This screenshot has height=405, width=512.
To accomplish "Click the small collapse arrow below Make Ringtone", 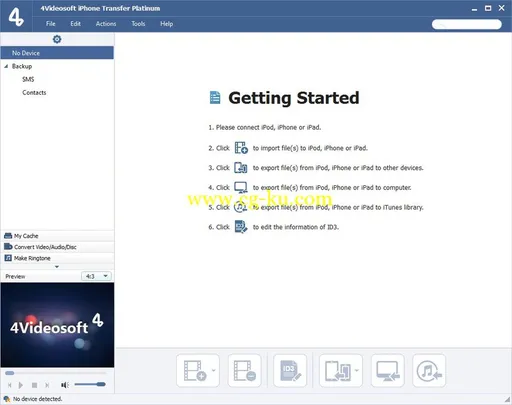I will pos(57,267).
